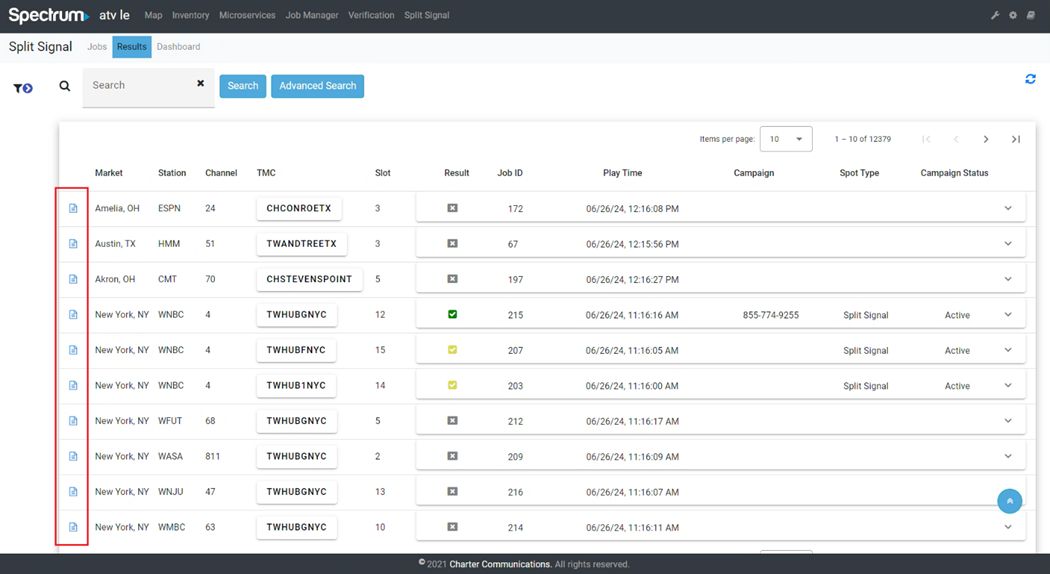Jump to the last results page
Screen dimensions: 1050x574
coord(1016,139)
